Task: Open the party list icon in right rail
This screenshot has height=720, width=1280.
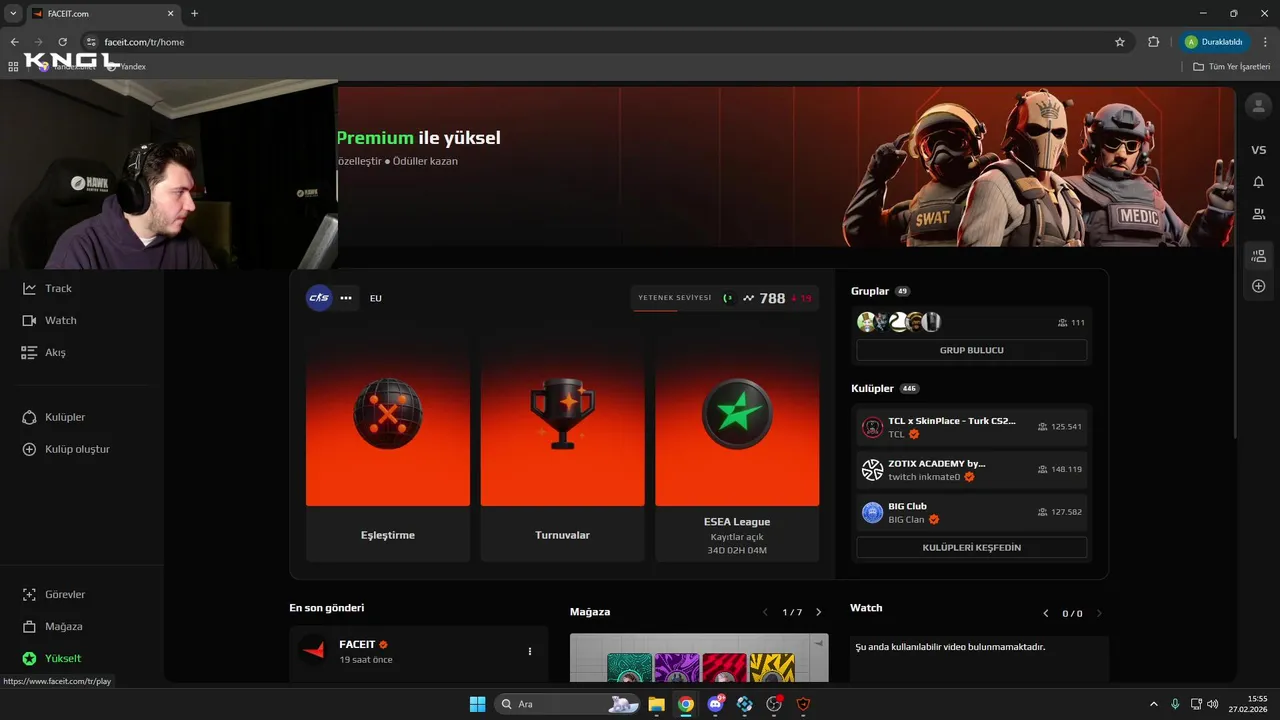Action: (1258, 257)
